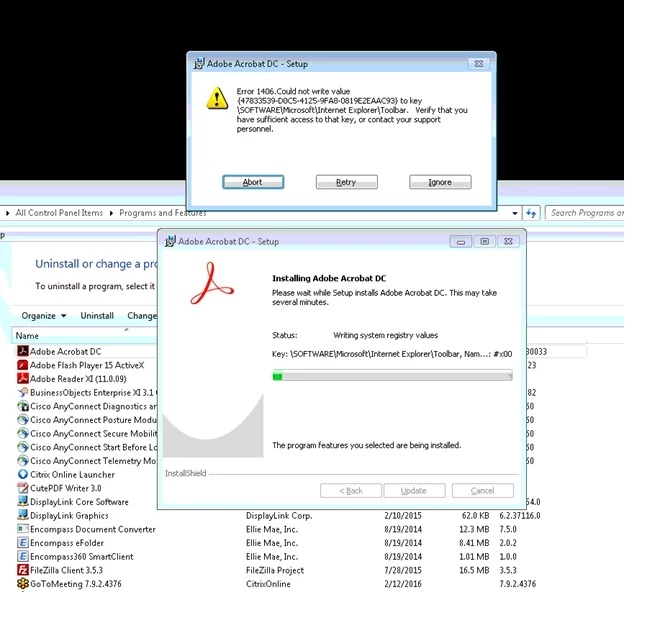Click Cancel in the installer window

(x=482, y=491)
